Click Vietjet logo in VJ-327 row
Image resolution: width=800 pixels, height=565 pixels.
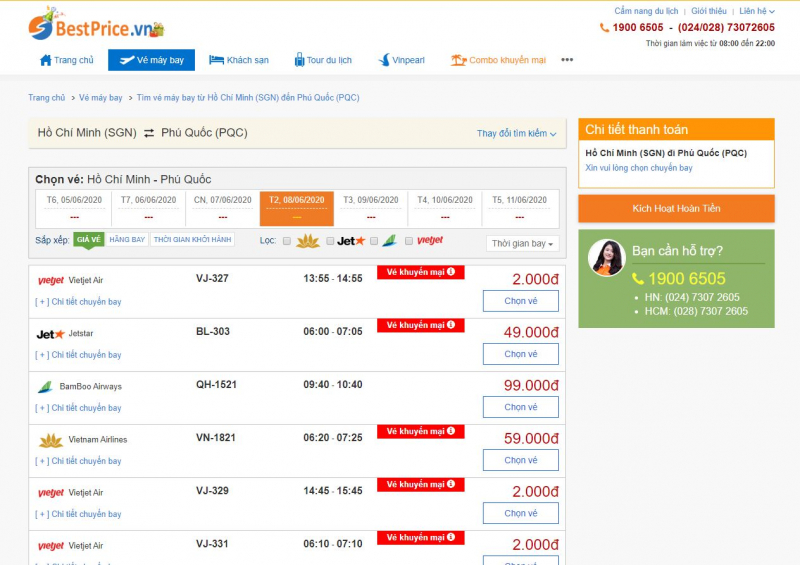click(51, 280)
